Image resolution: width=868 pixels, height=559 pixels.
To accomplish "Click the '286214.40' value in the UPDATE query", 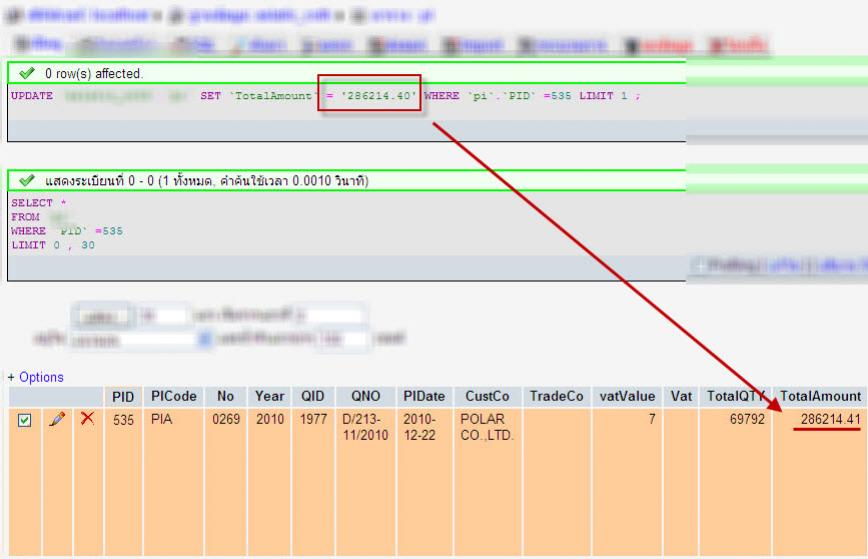I will 378,95.
